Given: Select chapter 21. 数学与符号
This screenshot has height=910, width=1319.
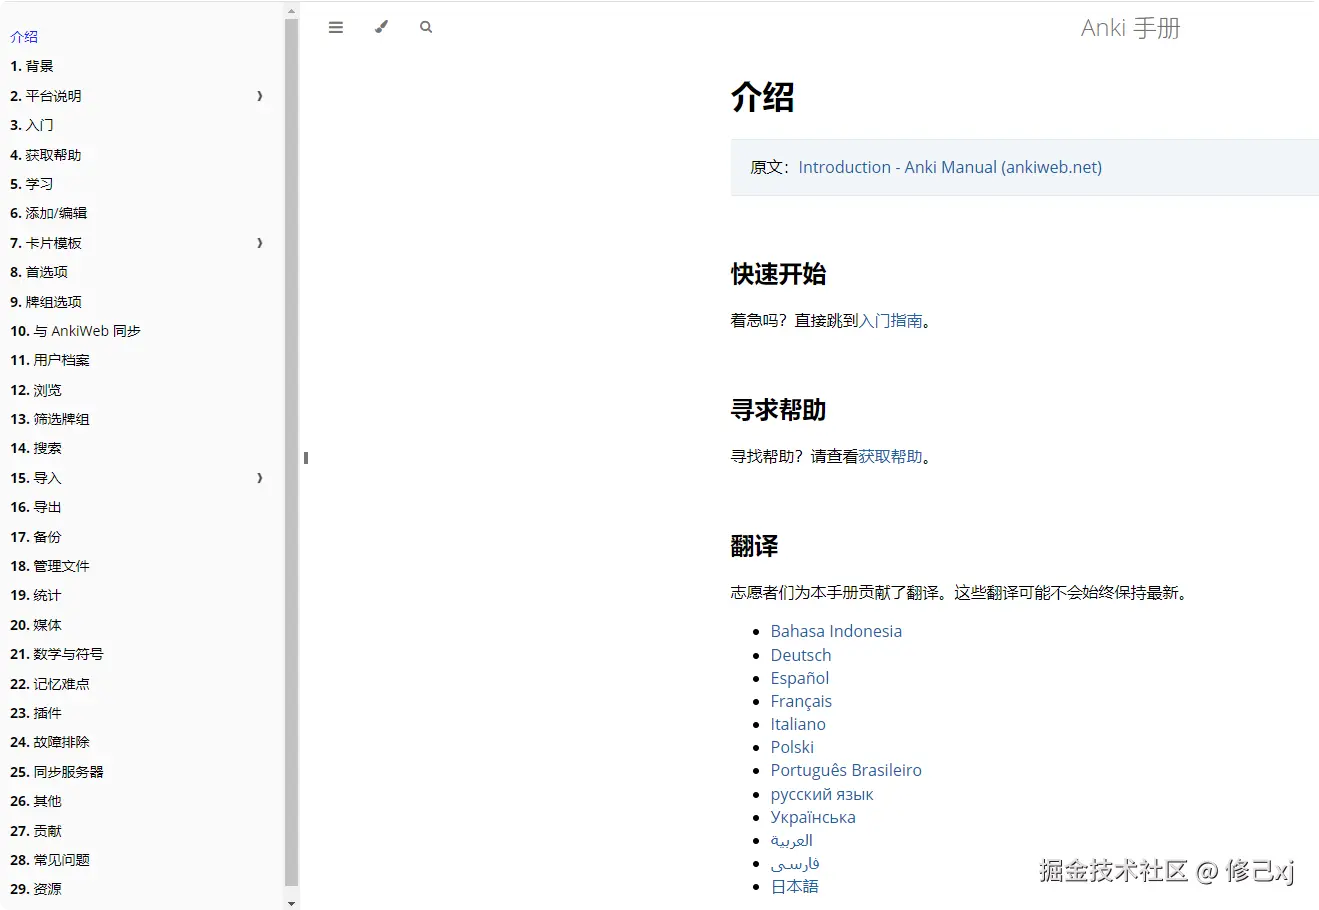Looking at the screenshot, I should pos(57,654).
